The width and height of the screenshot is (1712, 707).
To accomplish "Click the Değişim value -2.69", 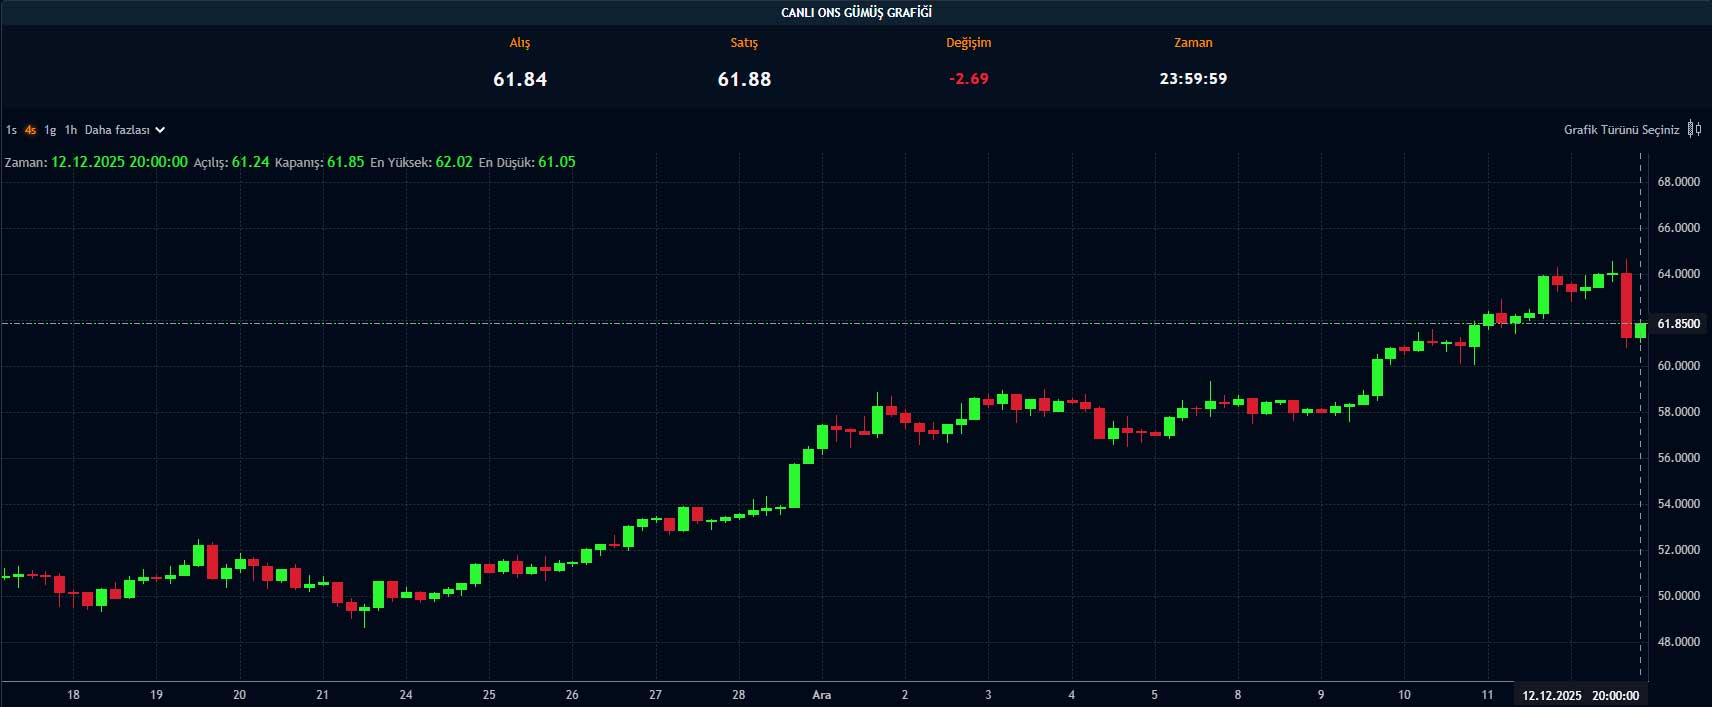I will (x=968, y=79).
